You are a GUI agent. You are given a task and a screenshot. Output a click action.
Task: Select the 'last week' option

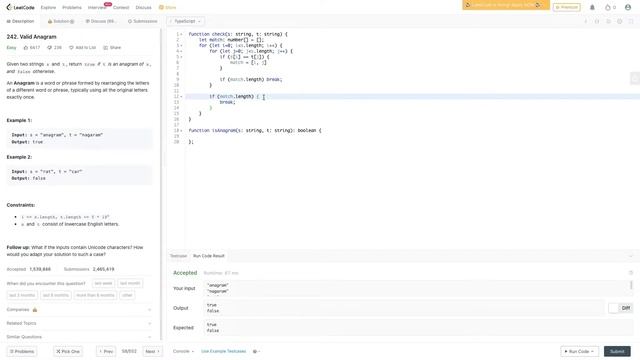(x=103, y=283)
